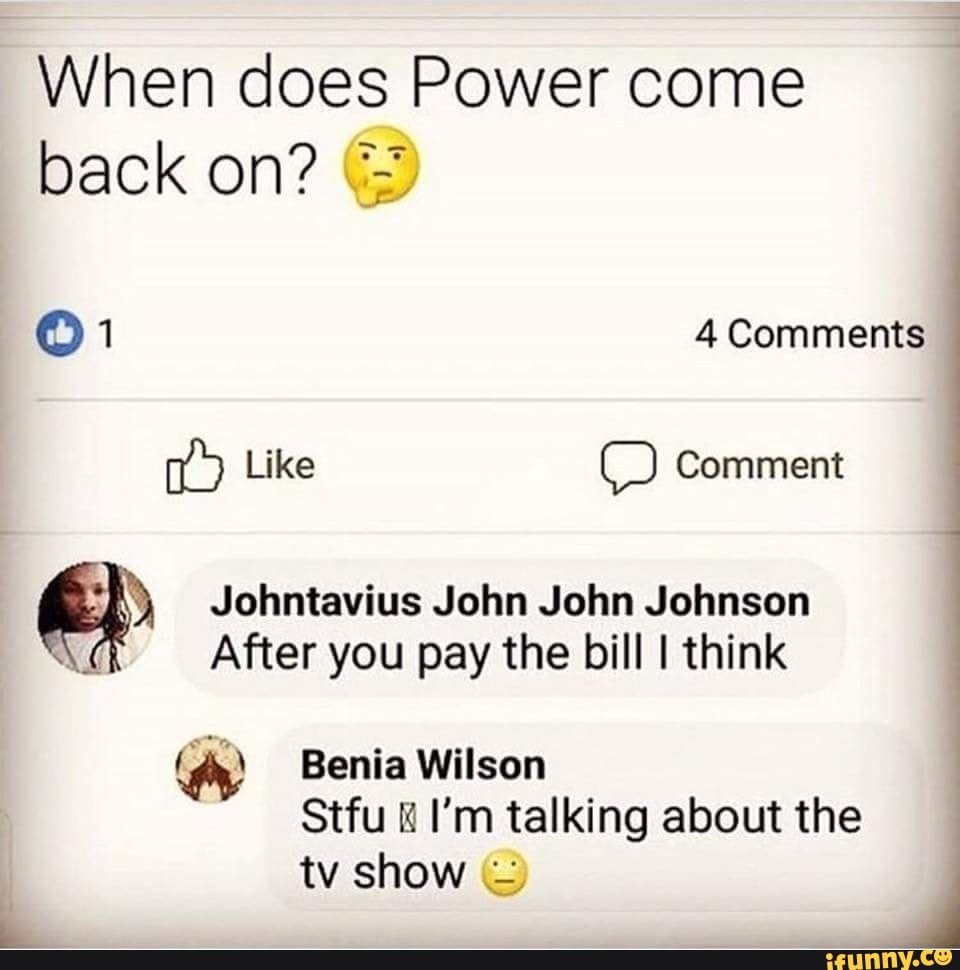The width and height of the screenshot is (960, 970).
Task: Click the ifunny.co watermark logo
Action: 889,959
